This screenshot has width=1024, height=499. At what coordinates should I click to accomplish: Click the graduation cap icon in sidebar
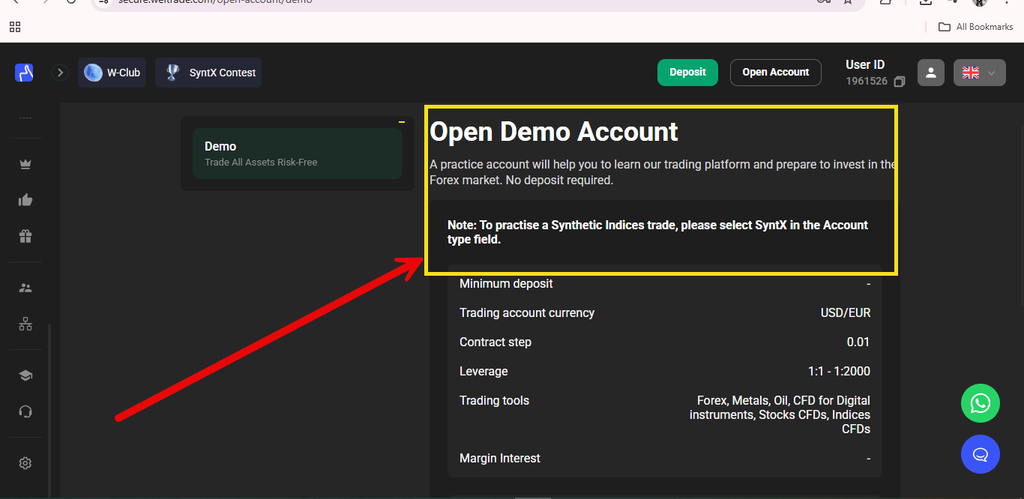[25, 376]
